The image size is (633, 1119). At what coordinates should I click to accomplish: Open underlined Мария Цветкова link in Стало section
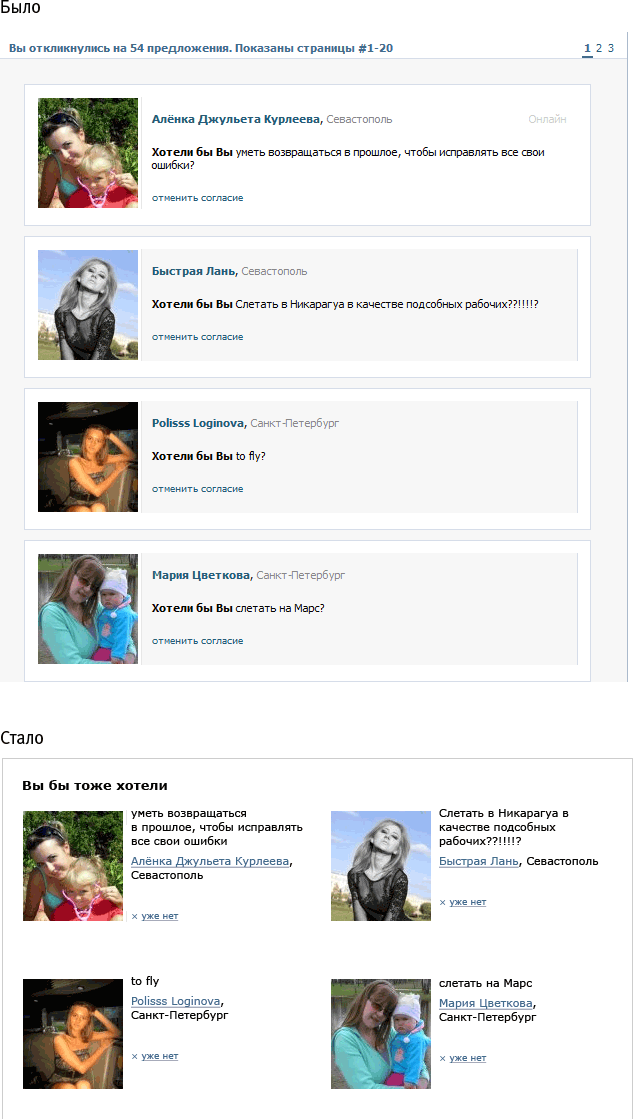[x=486, y=1003]
